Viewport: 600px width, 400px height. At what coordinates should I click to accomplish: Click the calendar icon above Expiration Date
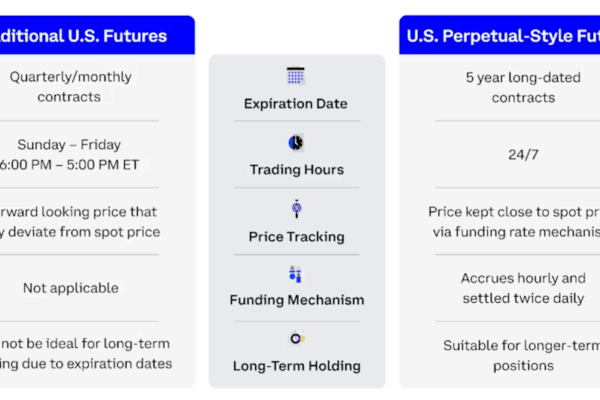pyautogui.click(x=295, y=76)
